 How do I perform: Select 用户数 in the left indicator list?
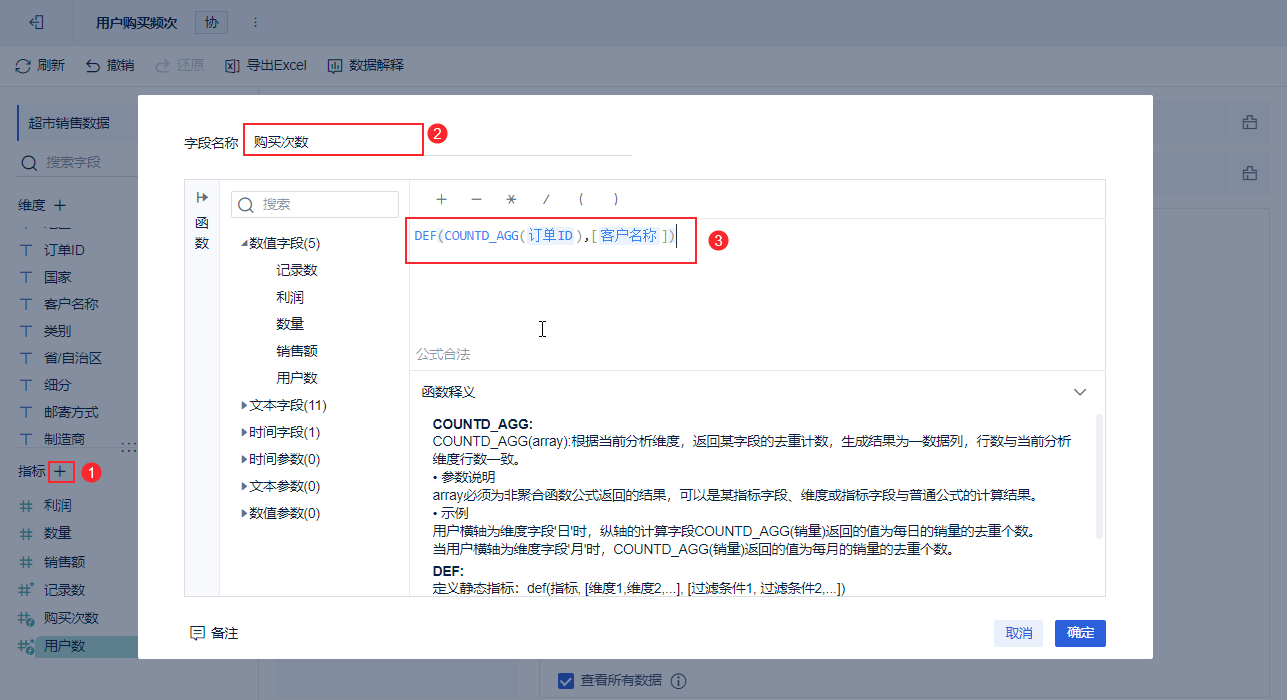[64, 646]
